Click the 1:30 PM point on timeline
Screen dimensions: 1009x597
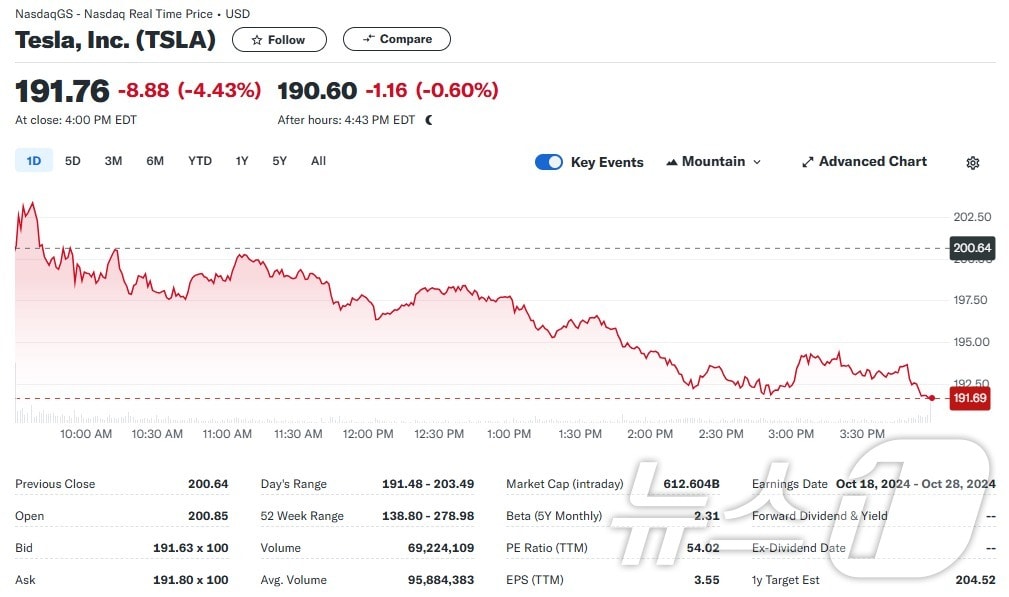(579, 434)
